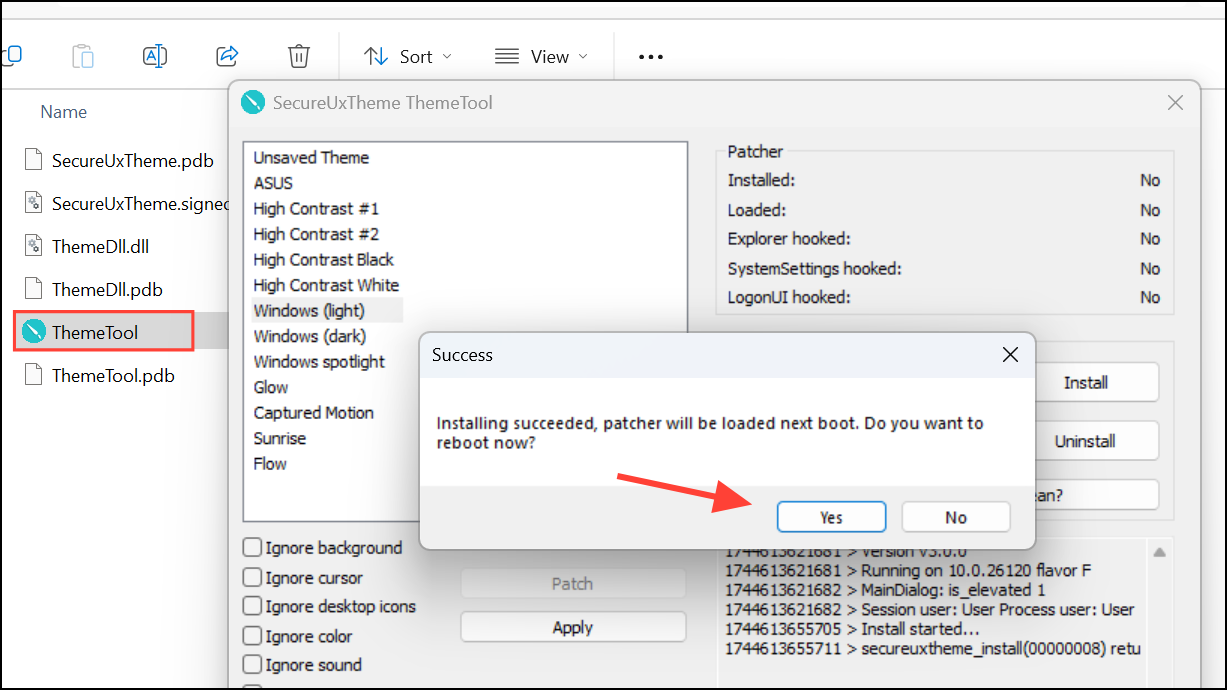
Task: Click the 'LogonUI hooked:' status row
Action: (x=943, y=297)
